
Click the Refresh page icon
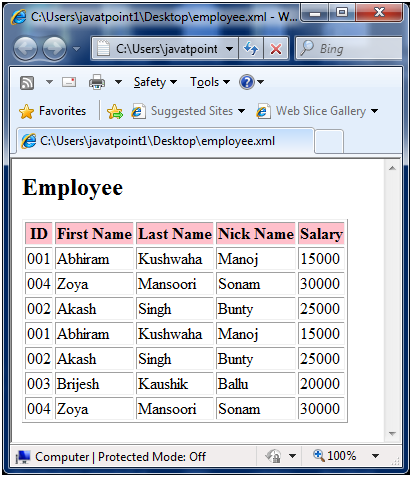[251, 49]
